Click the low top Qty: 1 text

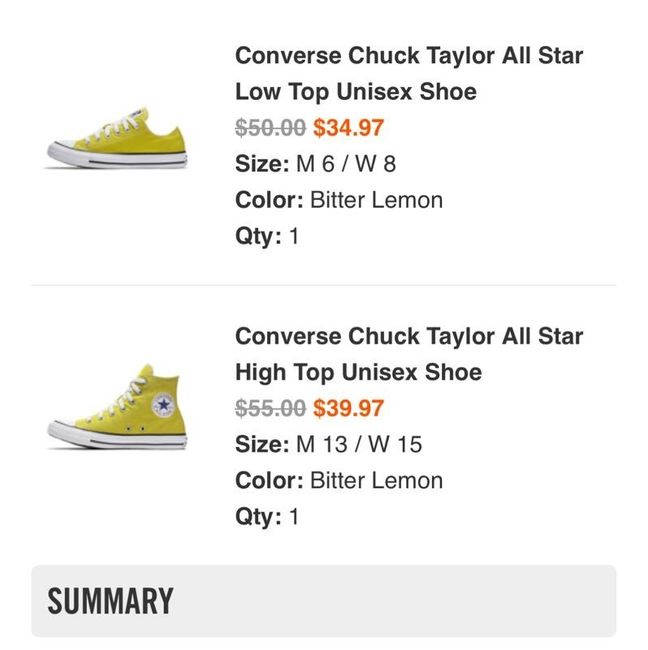(x=267, y=236)
